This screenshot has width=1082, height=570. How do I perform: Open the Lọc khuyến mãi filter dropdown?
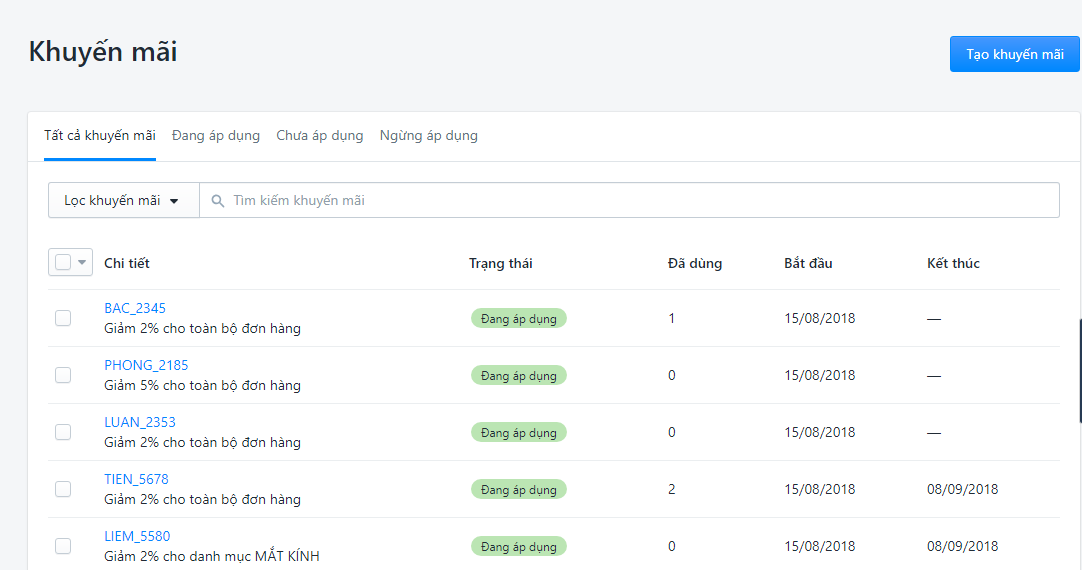pyautogui.click(x=123, y=200)
